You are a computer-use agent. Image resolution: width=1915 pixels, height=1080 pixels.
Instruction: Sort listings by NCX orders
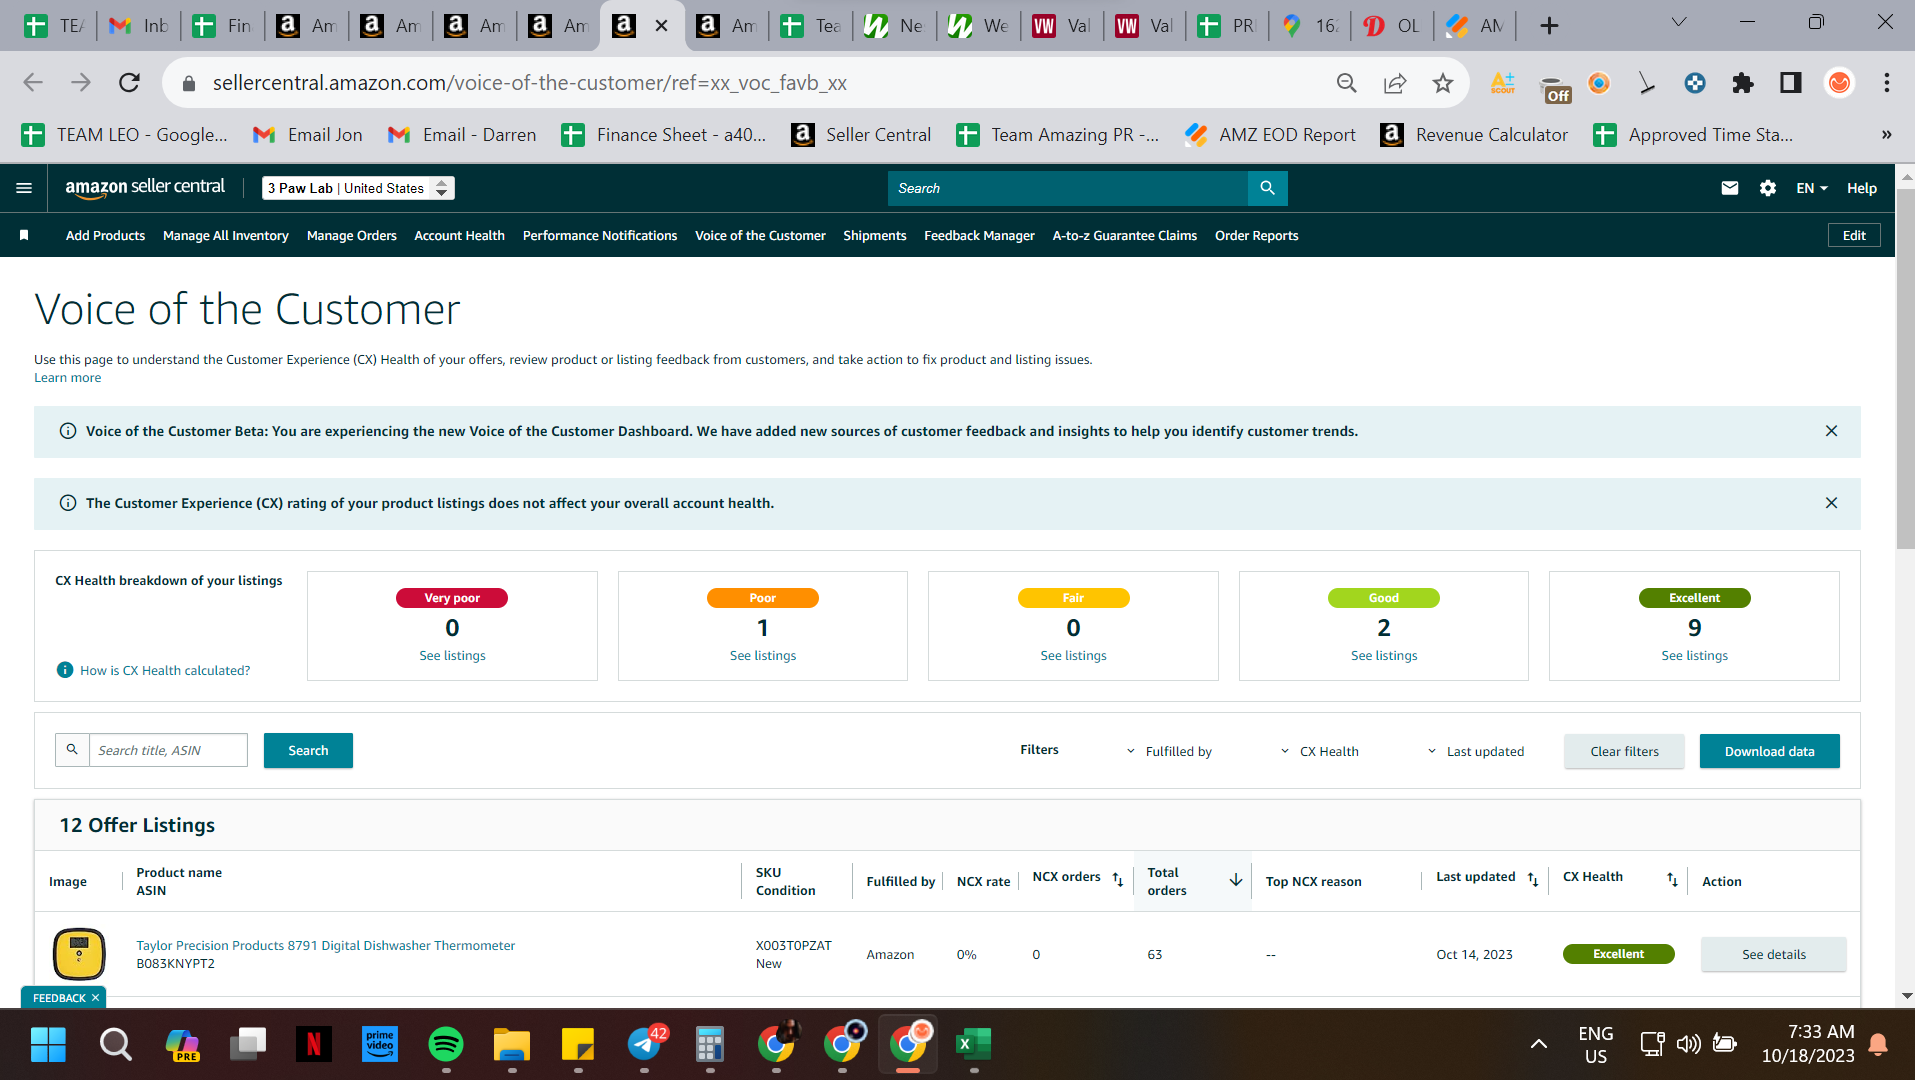click(x=1118, y=880)
